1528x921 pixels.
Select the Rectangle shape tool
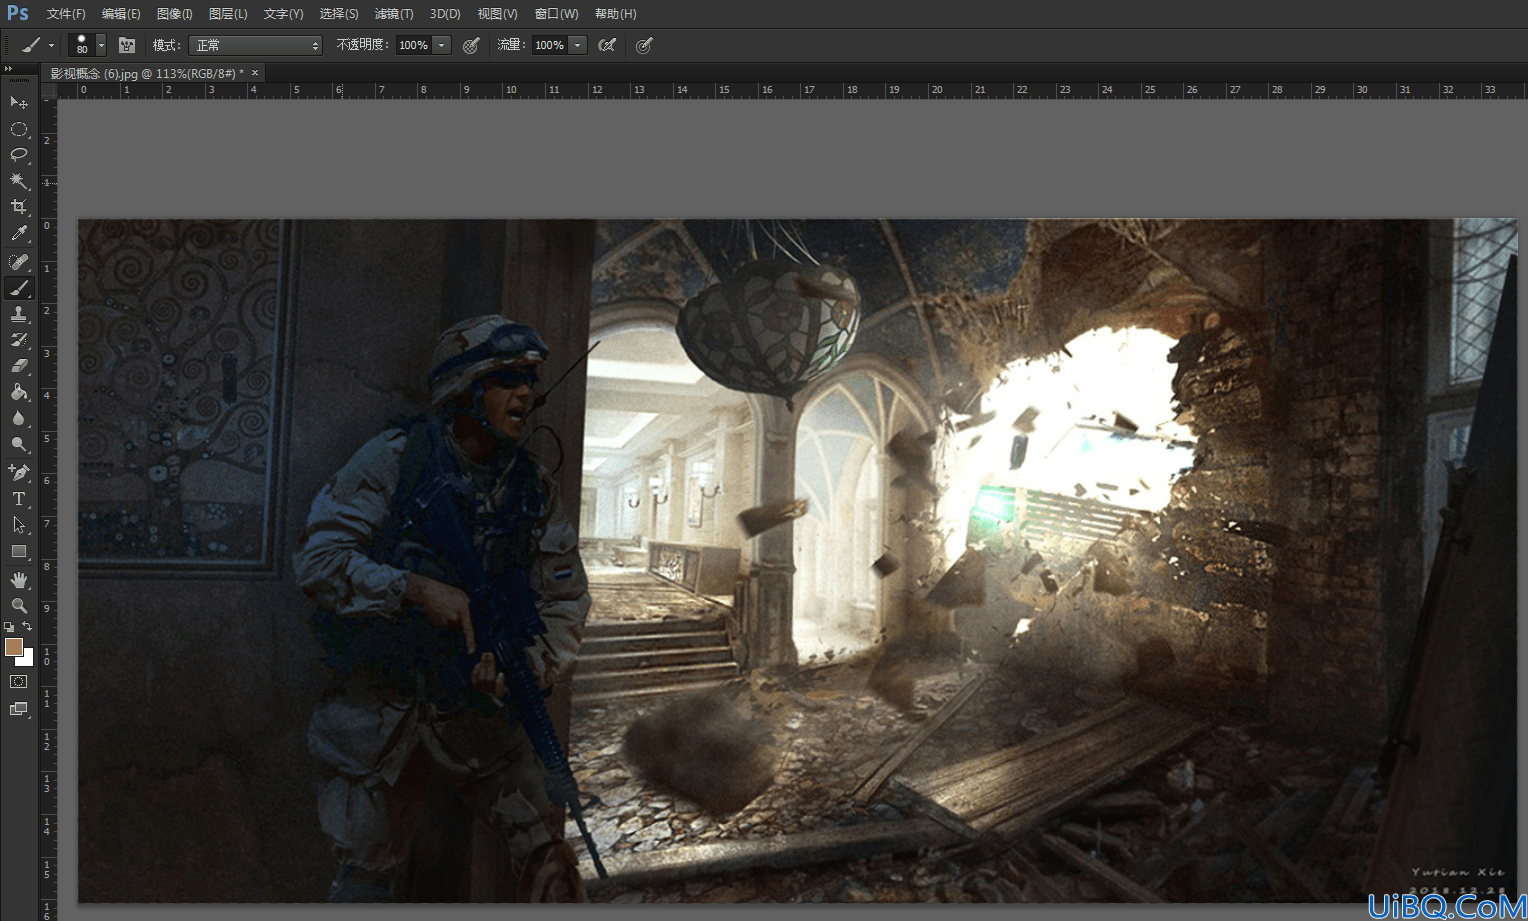point(19,551)
